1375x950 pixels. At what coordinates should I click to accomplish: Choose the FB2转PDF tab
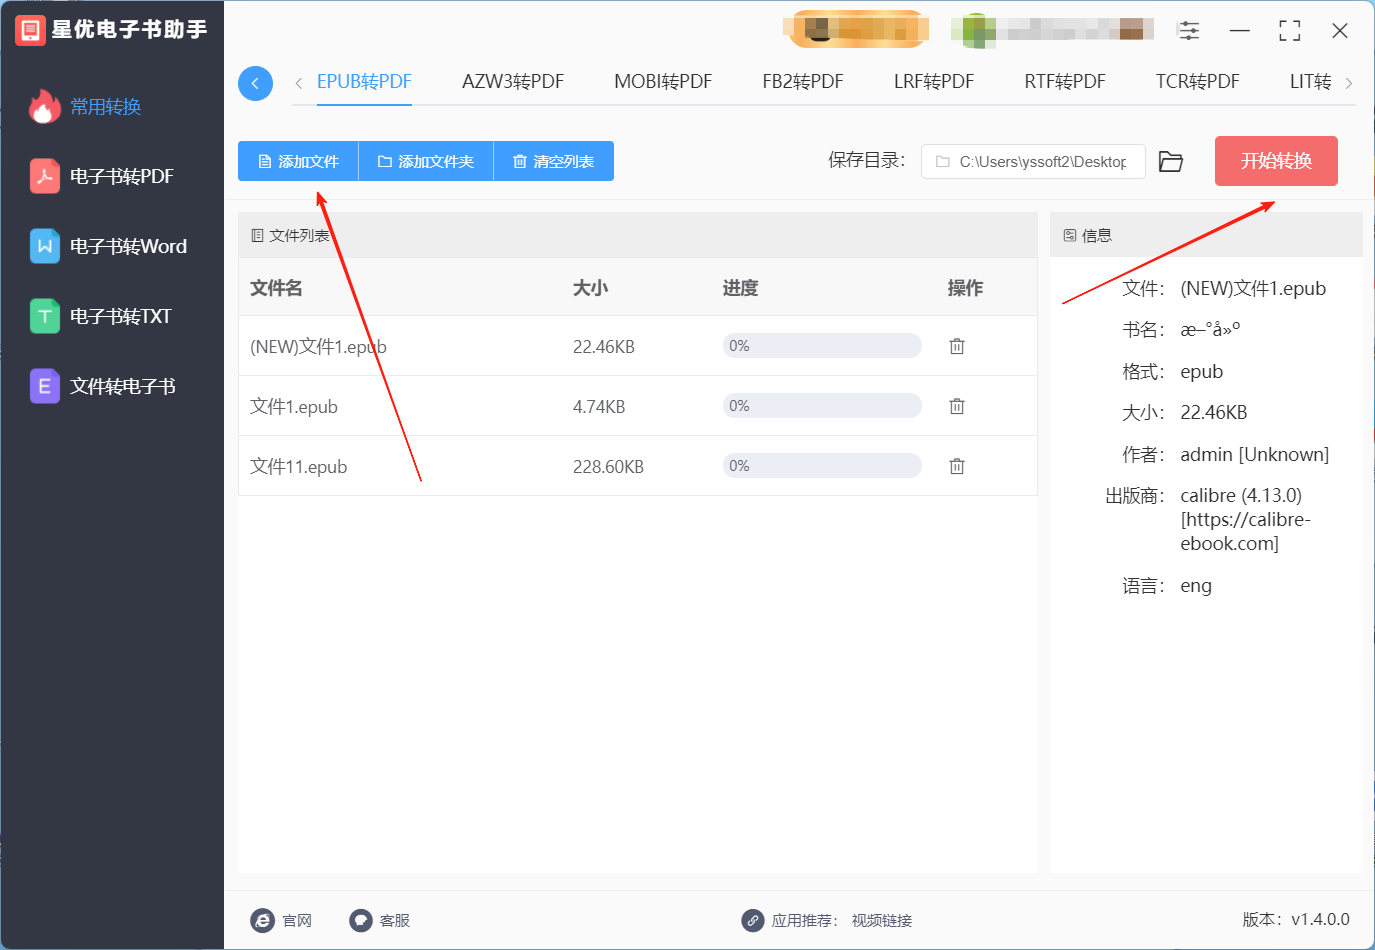click(803, 82)
